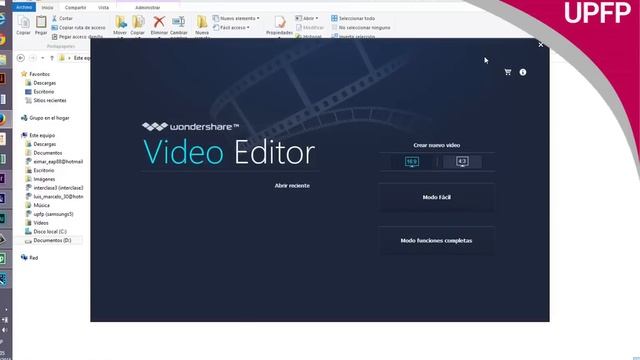The height and width of the screenshot is (360, 640).
Task: Click Pegar acceso directo
Action: point(78,37)
